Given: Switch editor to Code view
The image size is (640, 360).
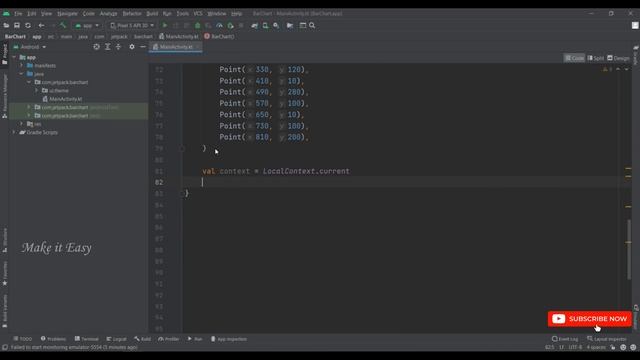Looking at the screenshot, I should [574, 58].
